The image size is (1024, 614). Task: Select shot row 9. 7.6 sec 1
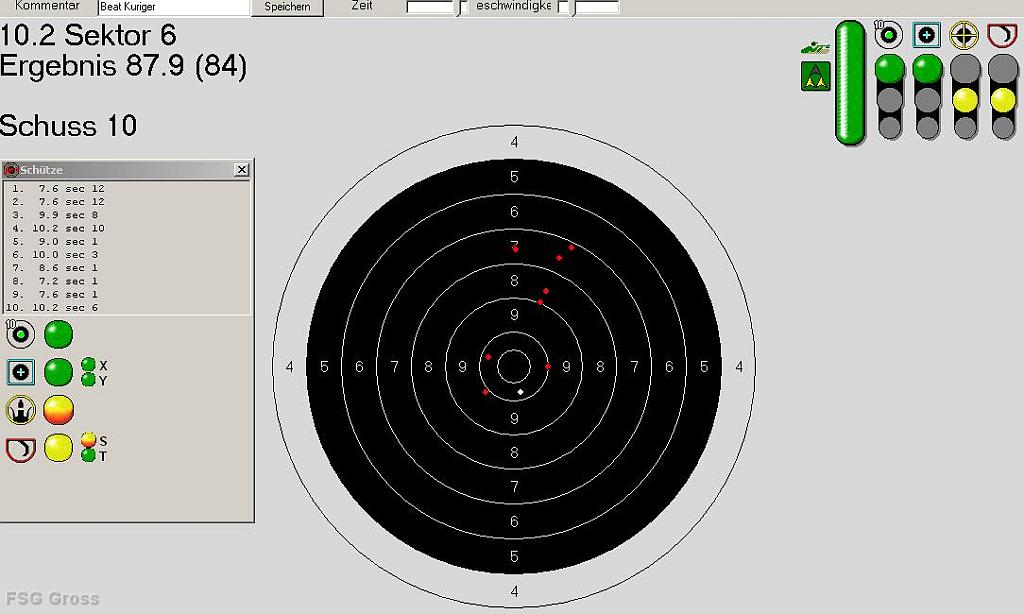click(127, 295)
